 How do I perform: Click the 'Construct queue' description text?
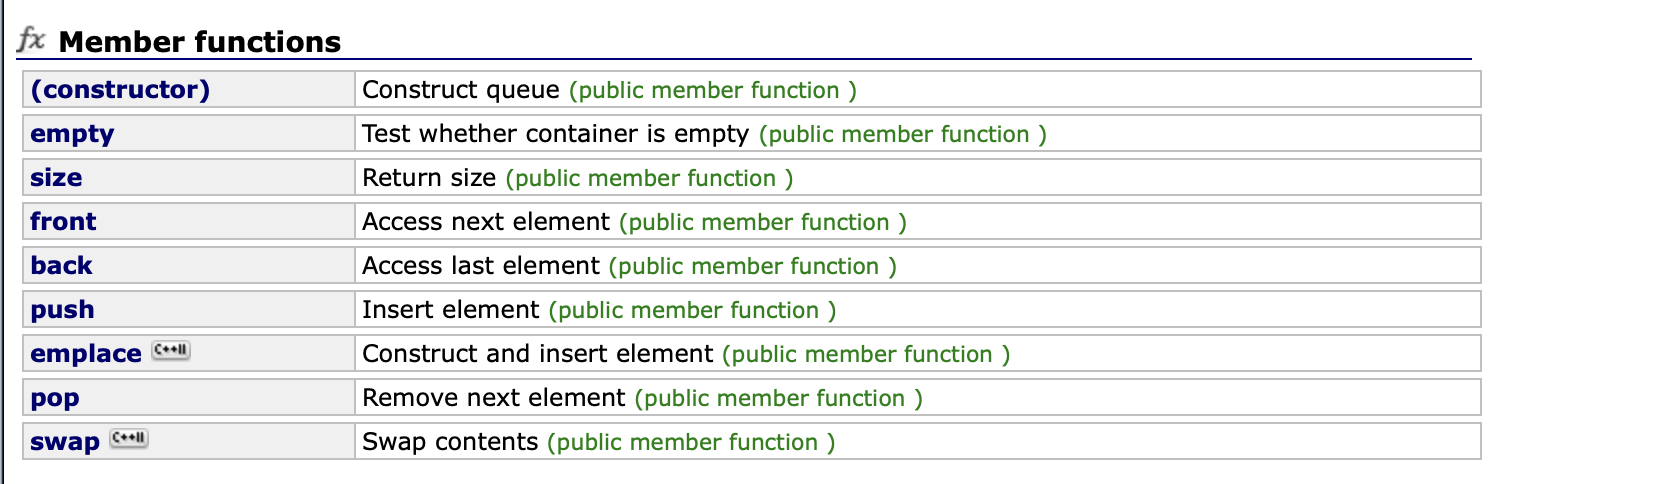tap(461, 90)
